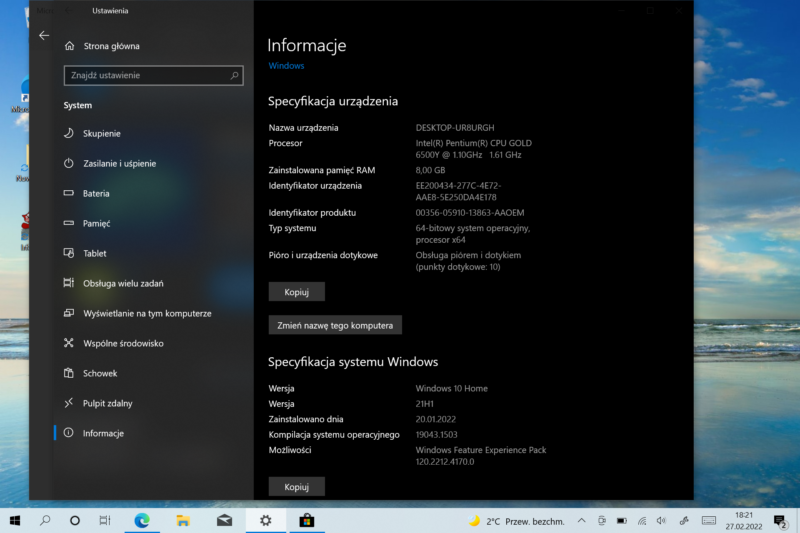Open Skupienie focus assist settings

point(101,133)
